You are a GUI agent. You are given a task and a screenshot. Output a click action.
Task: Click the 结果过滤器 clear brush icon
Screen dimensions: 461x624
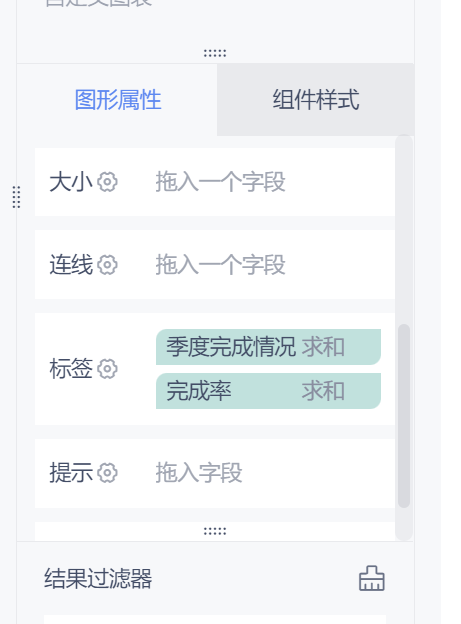point(372,578)
